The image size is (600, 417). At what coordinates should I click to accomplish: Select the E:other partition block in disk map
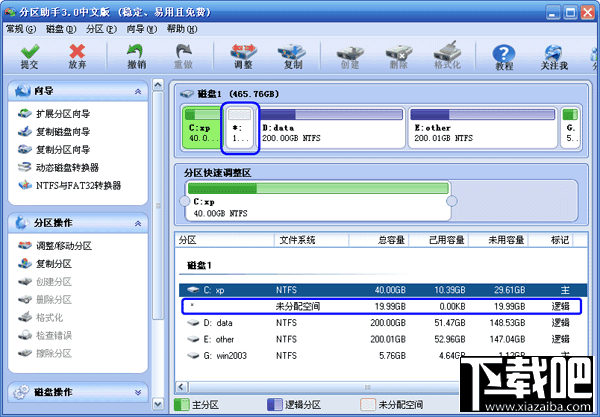483,128
